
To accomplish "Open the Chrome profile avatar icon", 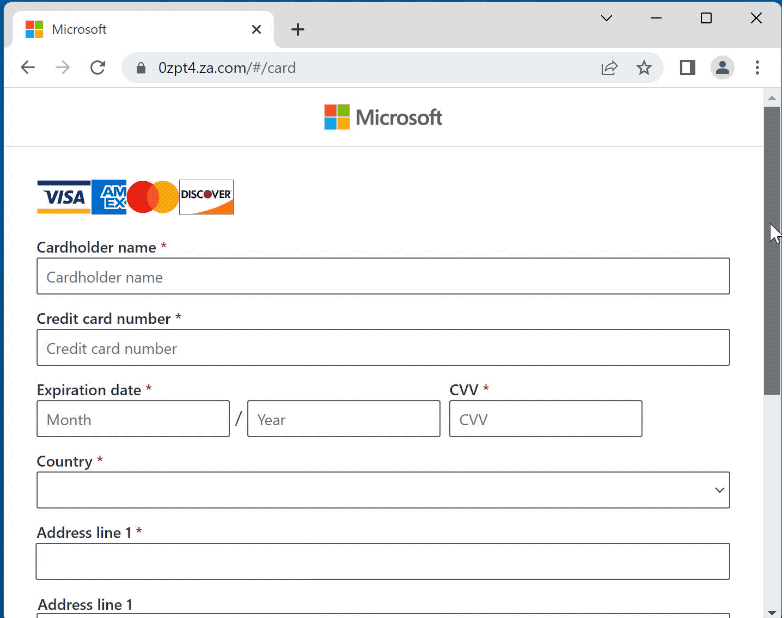I will click(x=722, y=68).
